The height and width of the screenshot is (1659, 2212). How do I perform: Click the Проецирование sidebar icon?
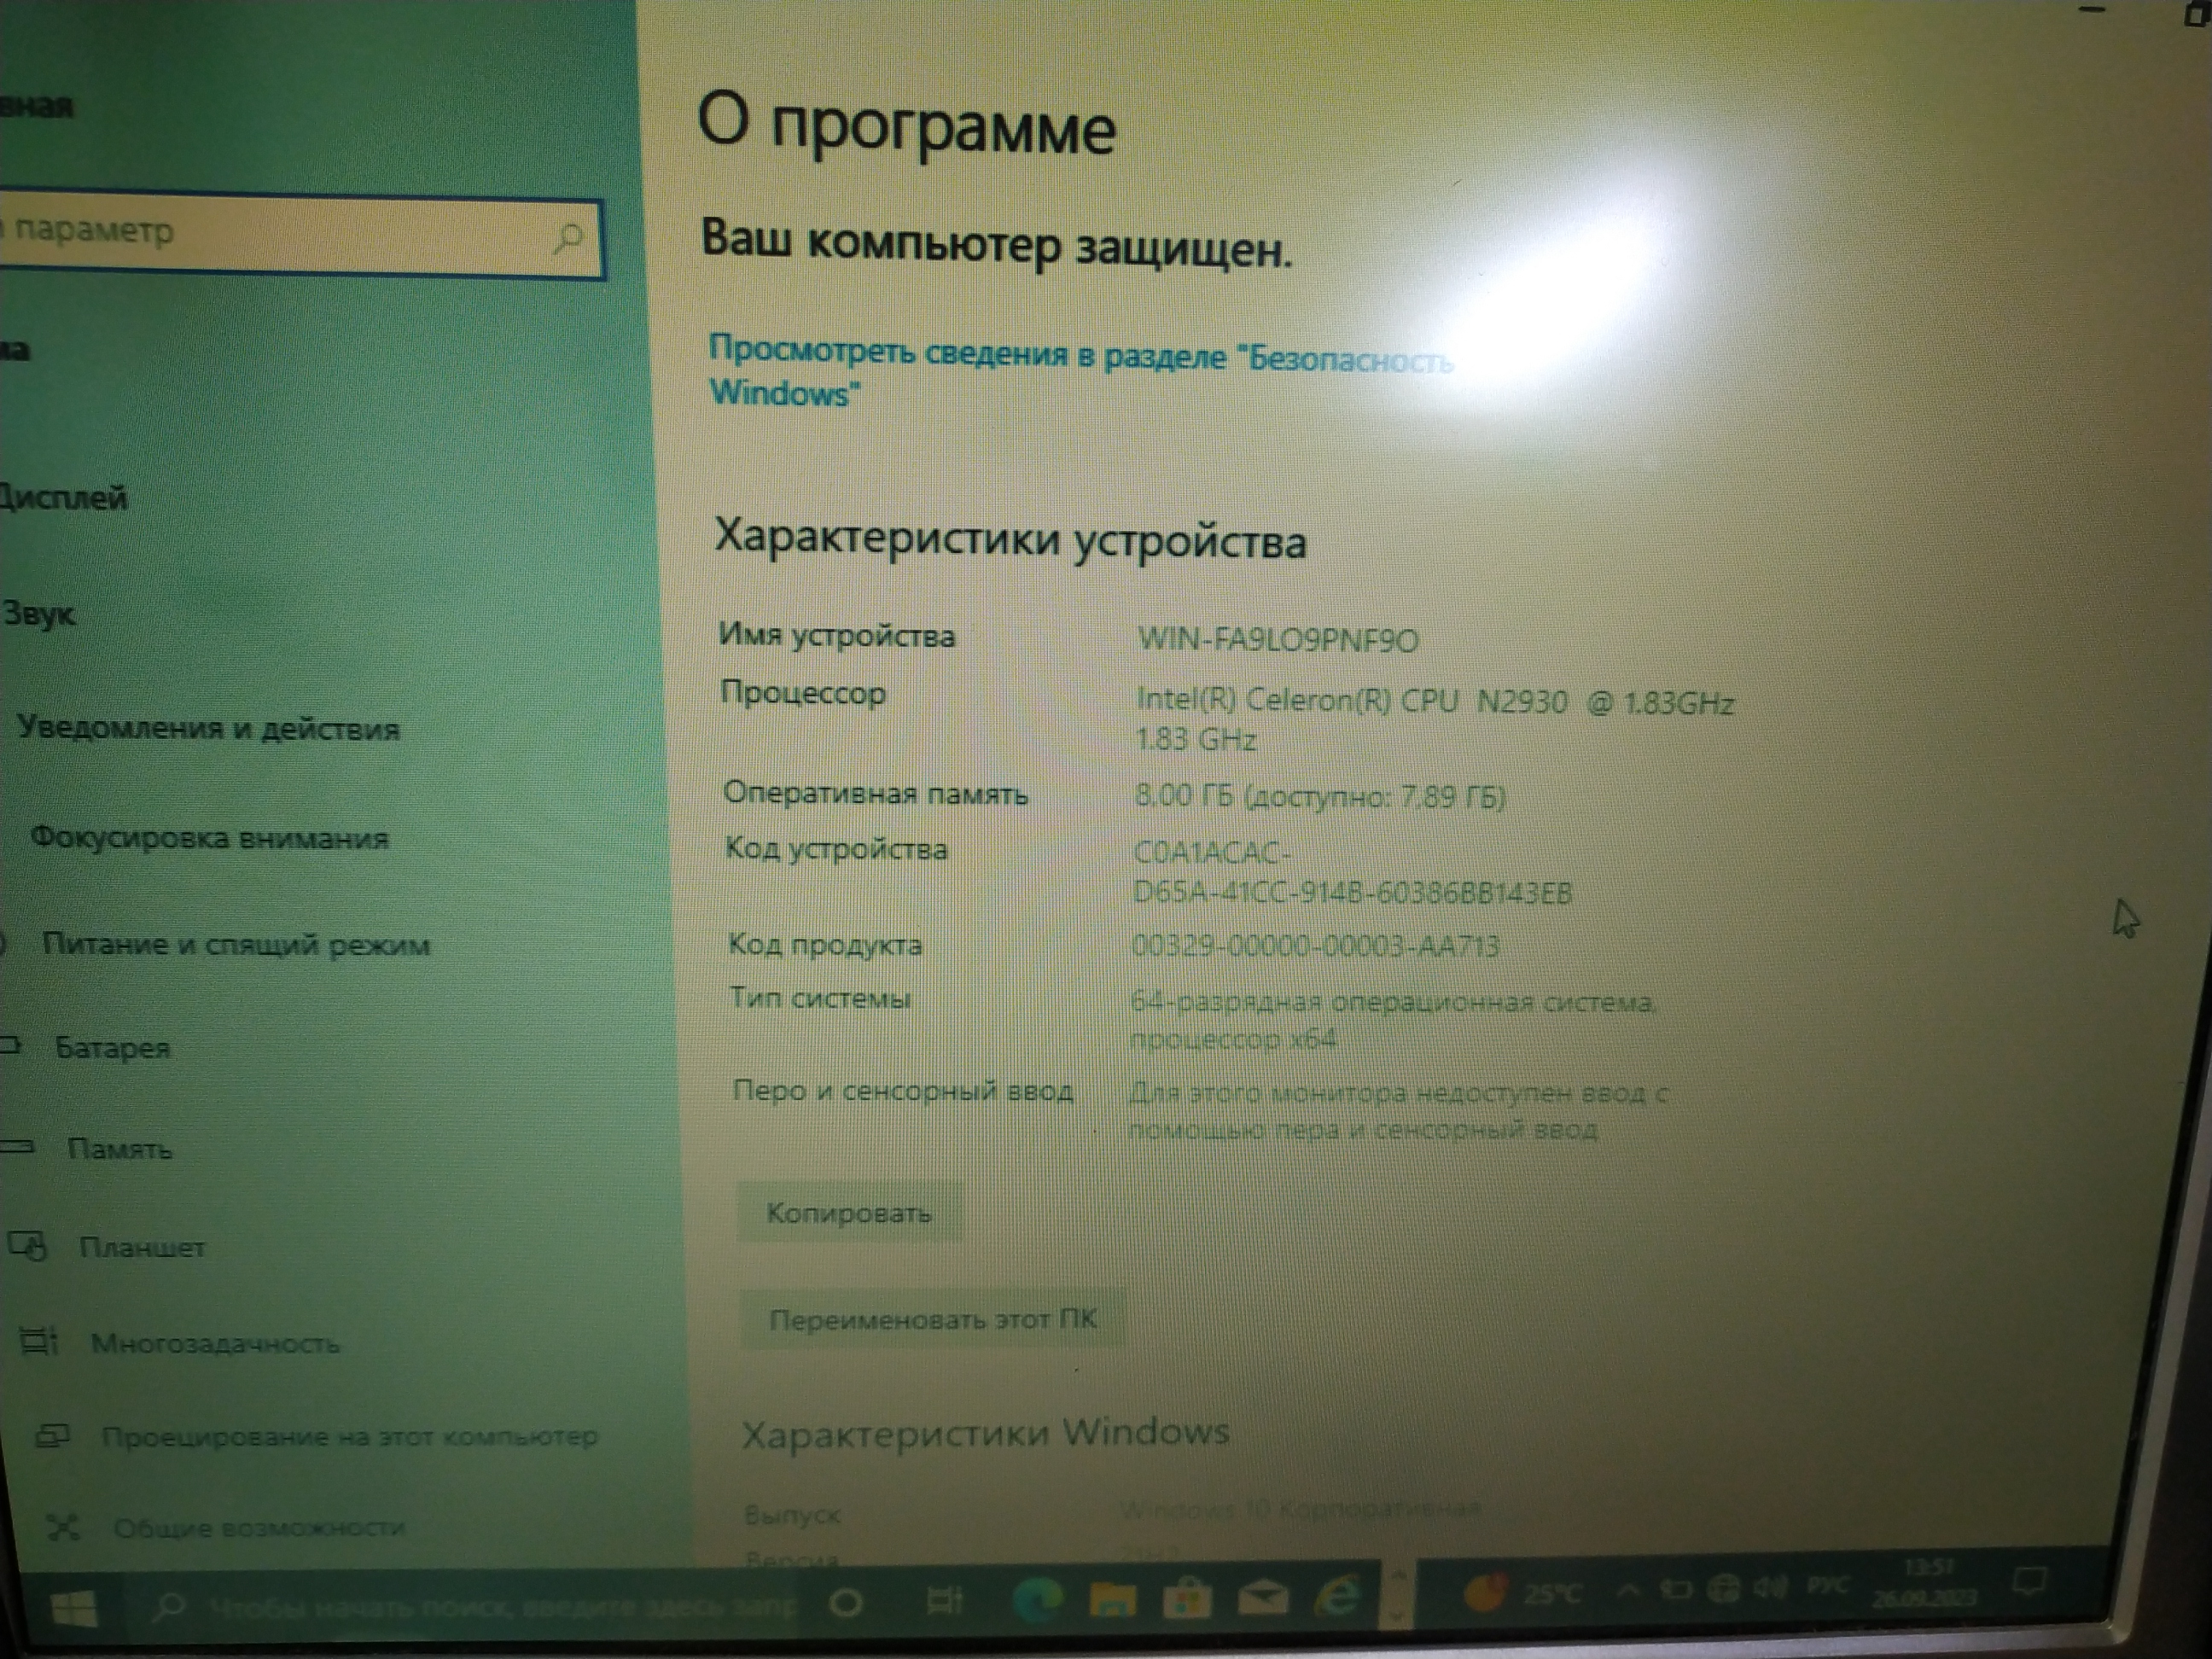coord(52,1437)
